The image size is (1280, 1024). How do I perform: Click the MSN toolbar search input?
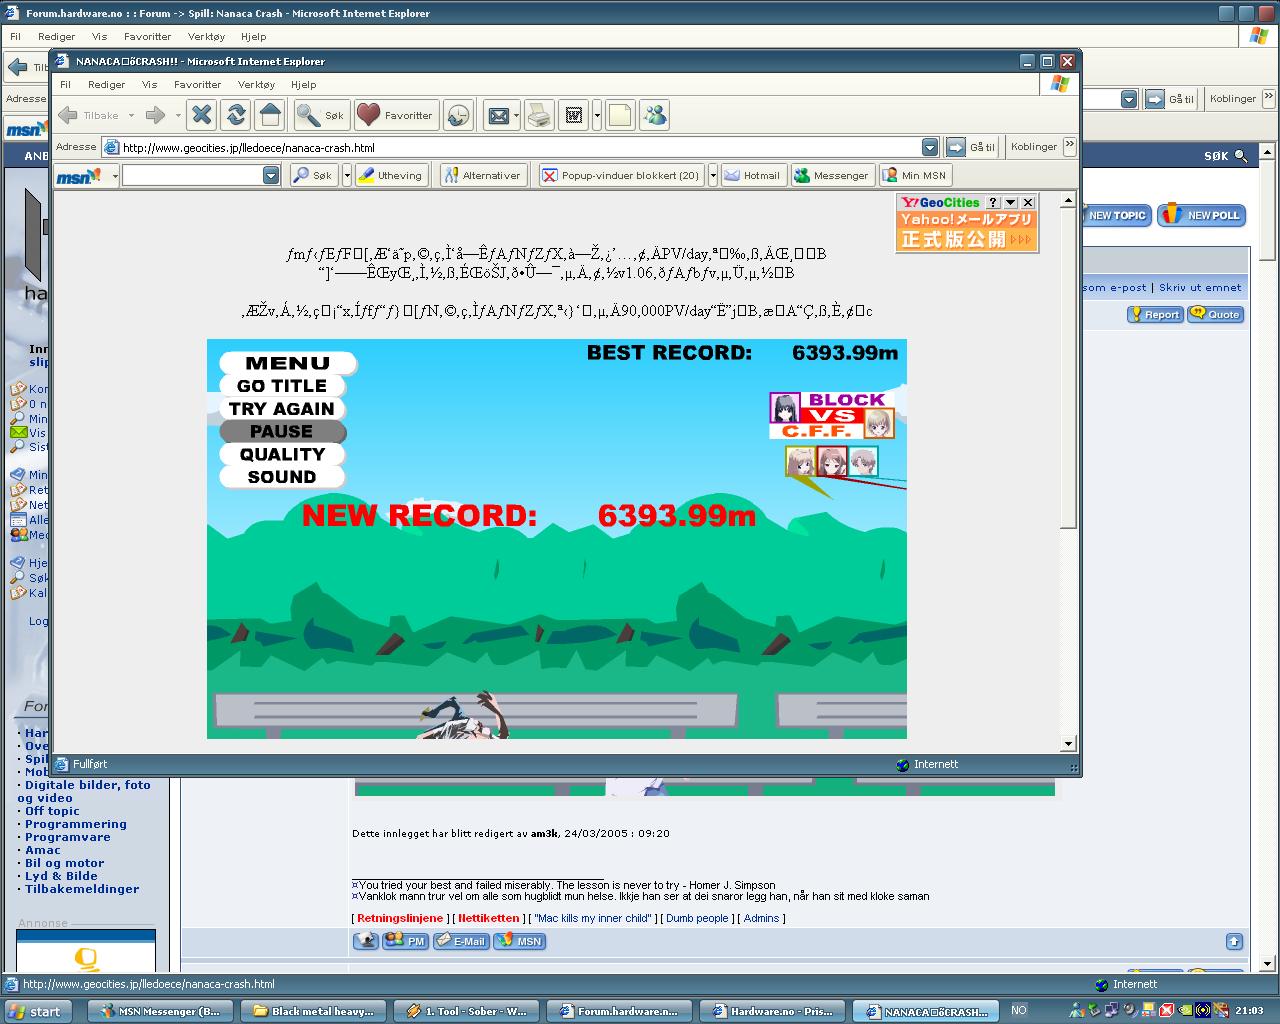(193, 175)
